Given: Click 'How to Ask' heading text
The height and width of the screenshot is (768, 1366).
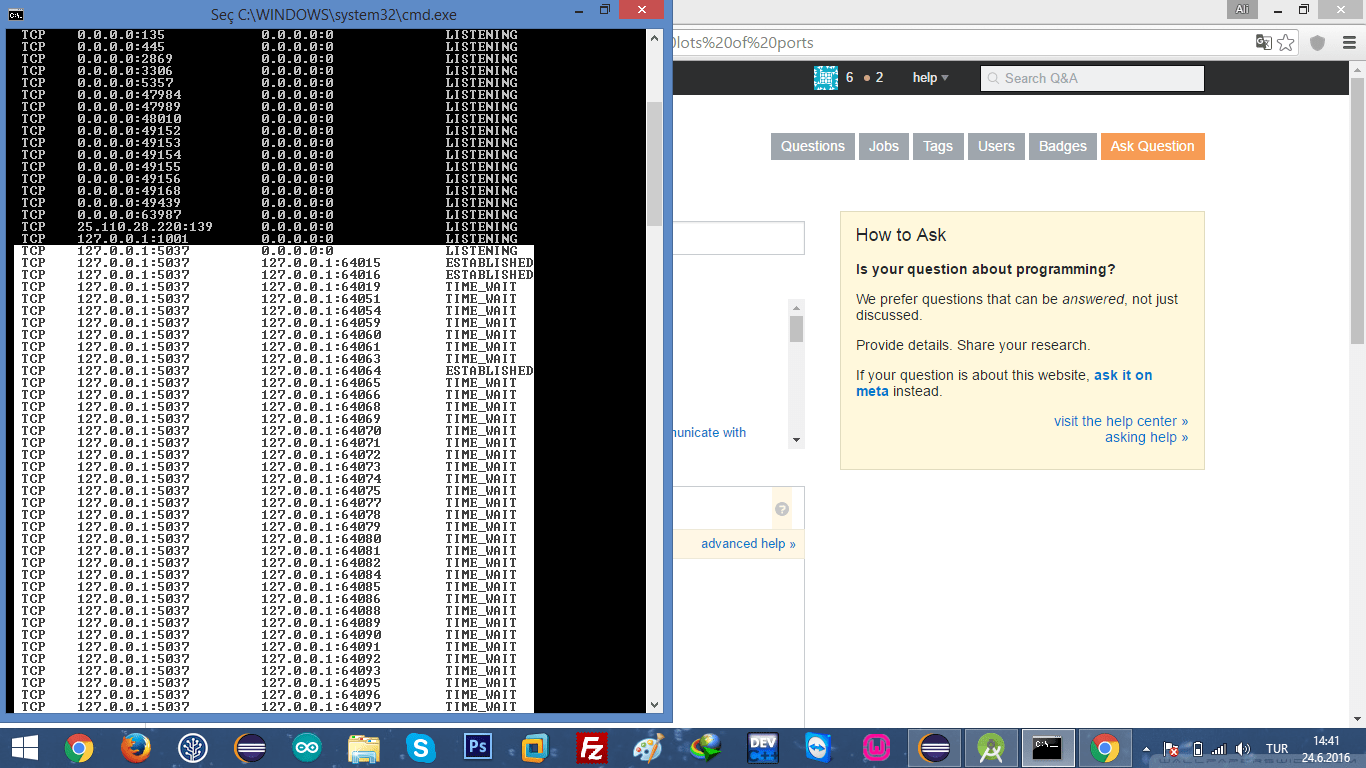Looking at the screenshot, I should tap(901, 235).
